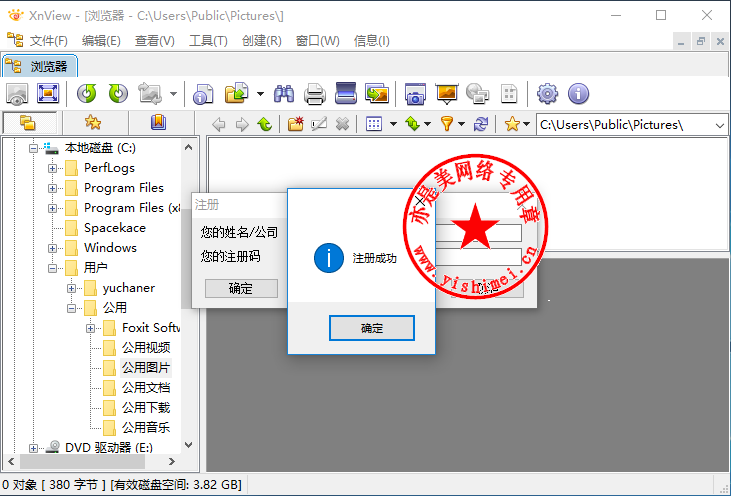The width and height of the screenshot is (731, 496).
Task: Open the batch Convert images icon
Action: (377, 94)
